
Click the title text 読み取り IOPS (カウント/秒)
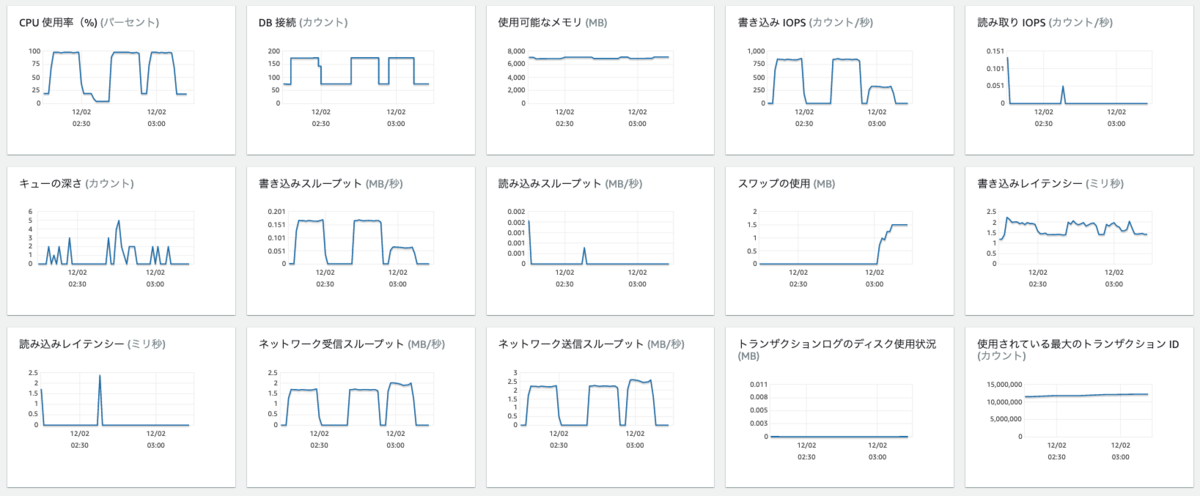point(1044,21)
